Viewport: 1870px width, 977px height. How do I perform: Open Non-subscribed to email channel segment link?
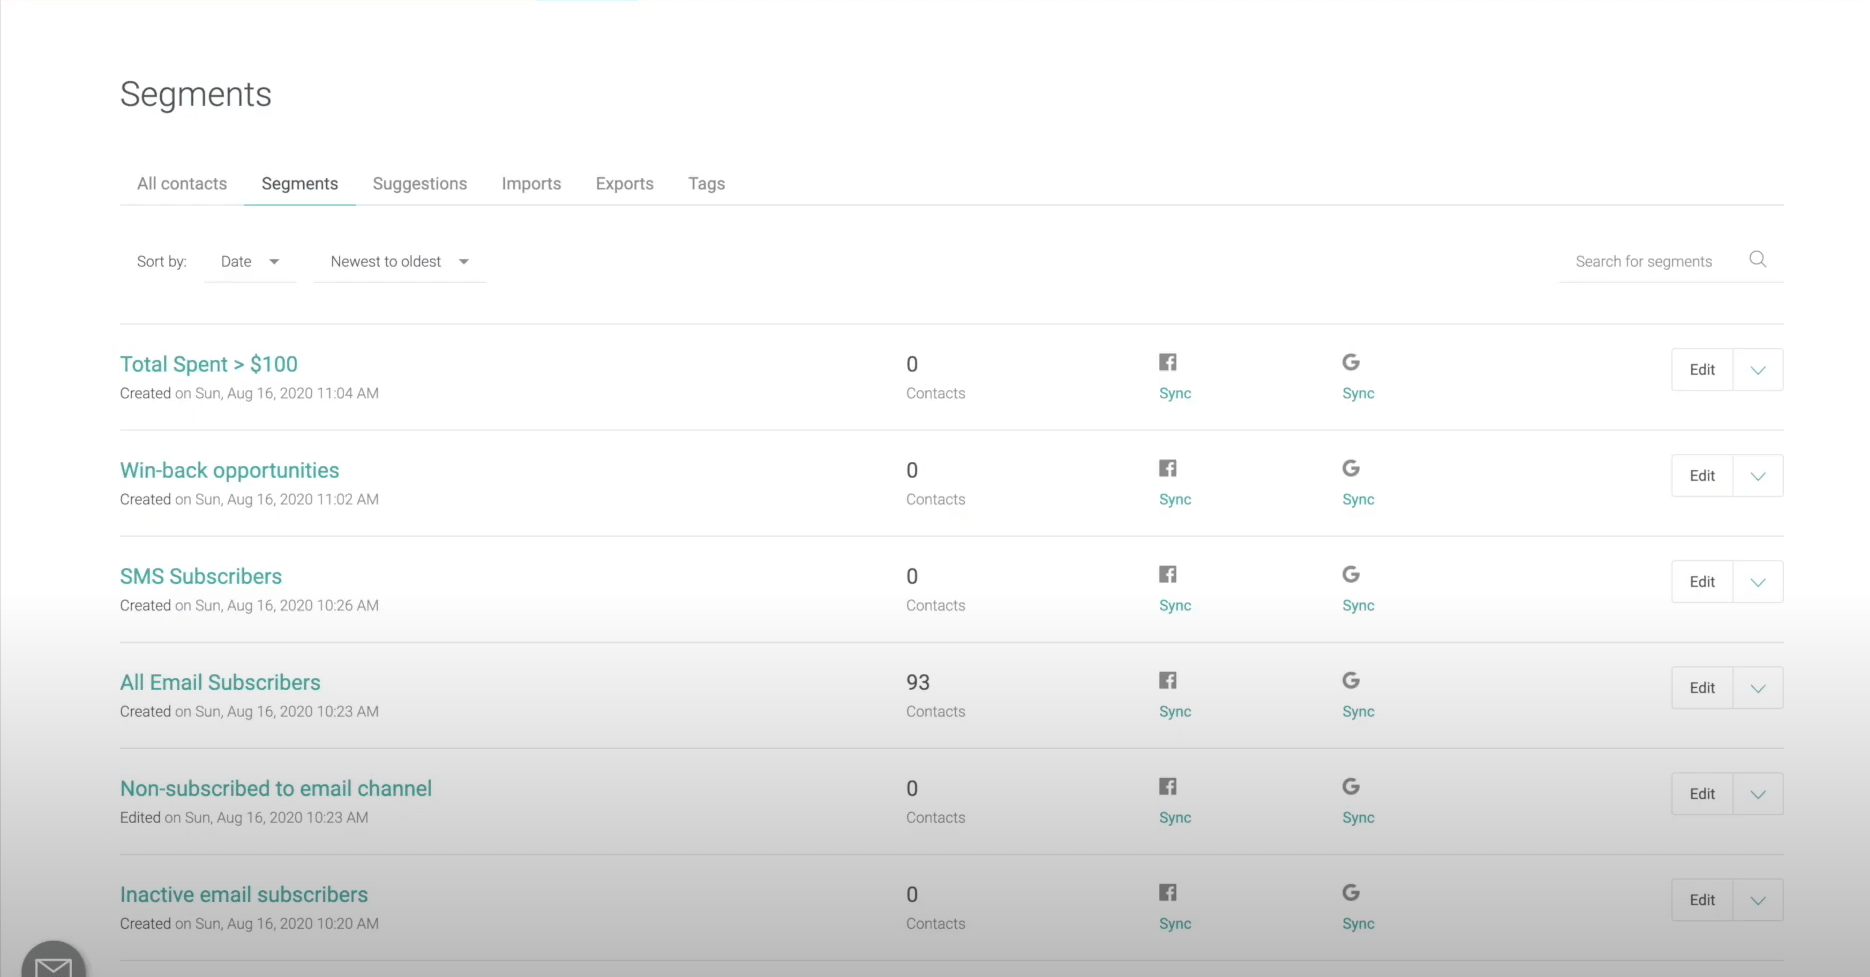tap(276, 788)
